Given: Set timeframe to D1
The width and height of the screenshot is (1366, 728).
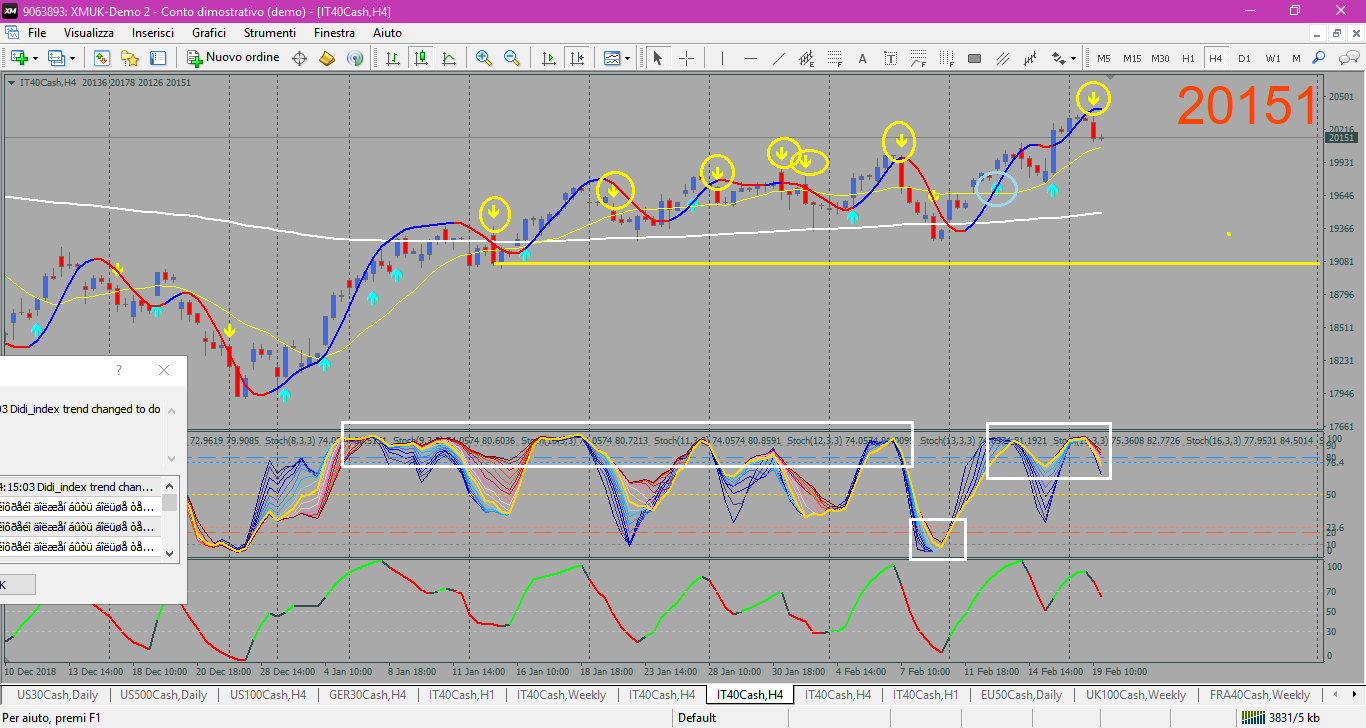Looking at the screenshot, I should pos(1244,58).
